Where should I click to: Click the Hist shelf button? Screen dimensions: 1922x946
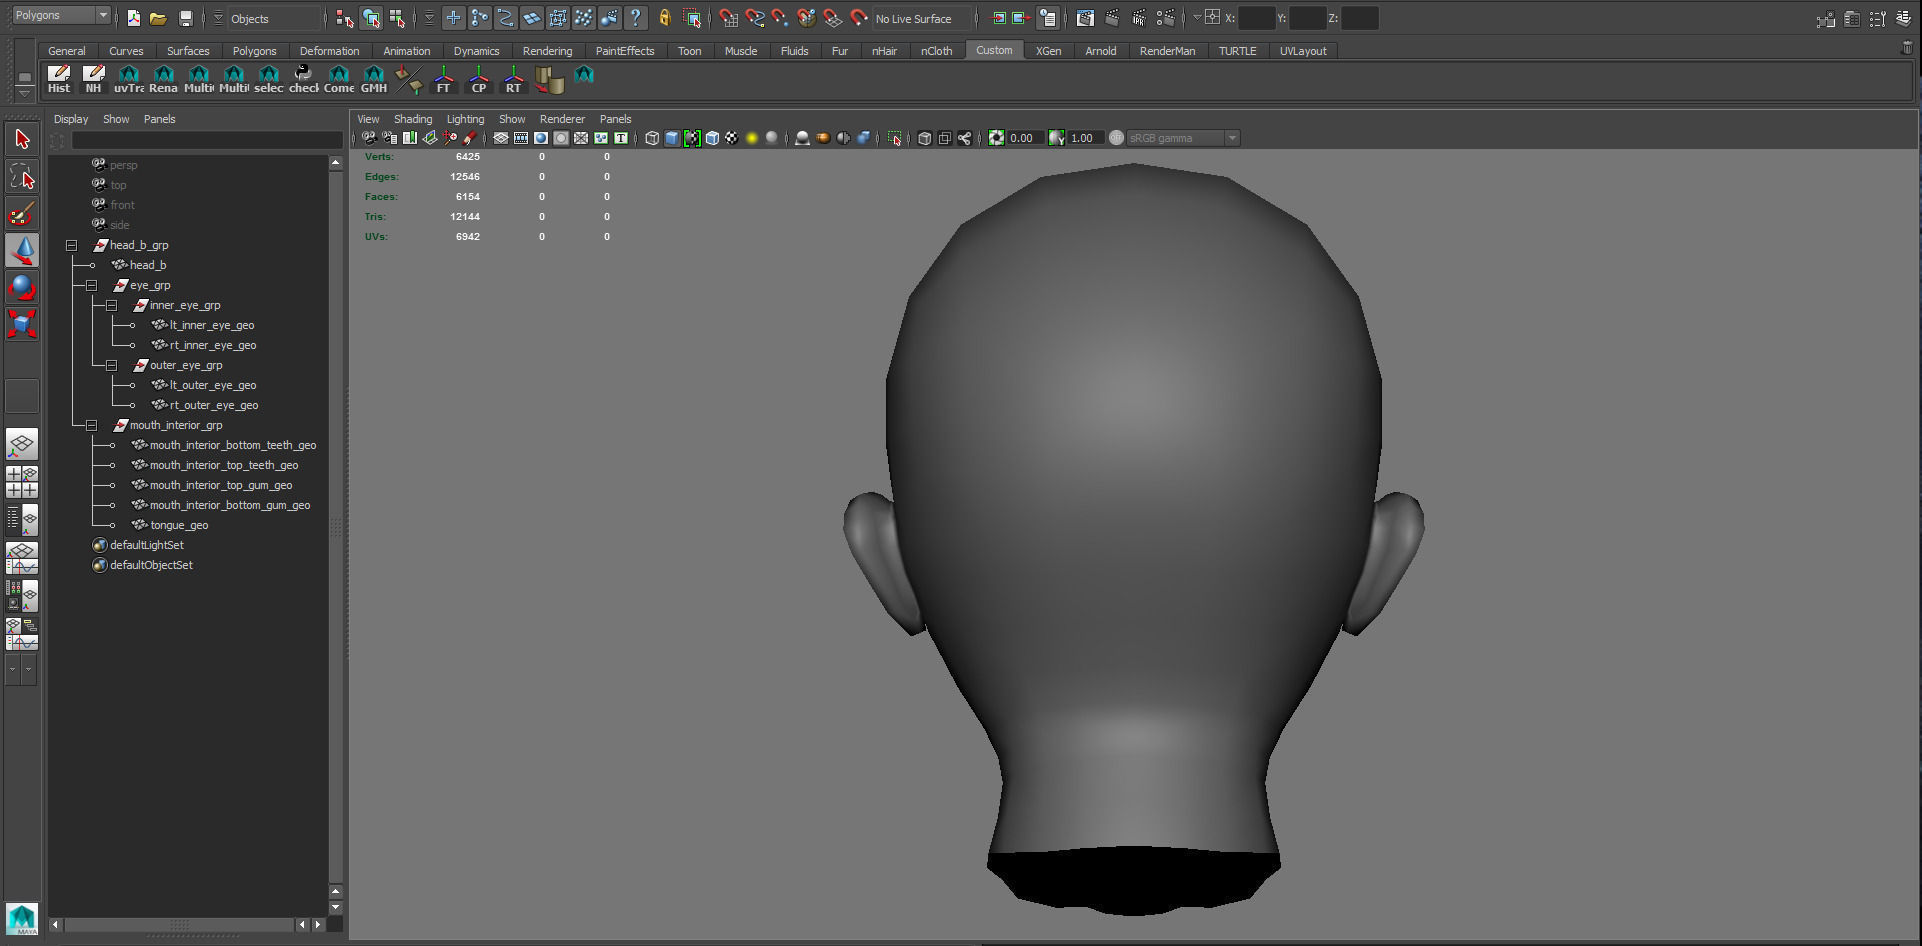(59, 79)
